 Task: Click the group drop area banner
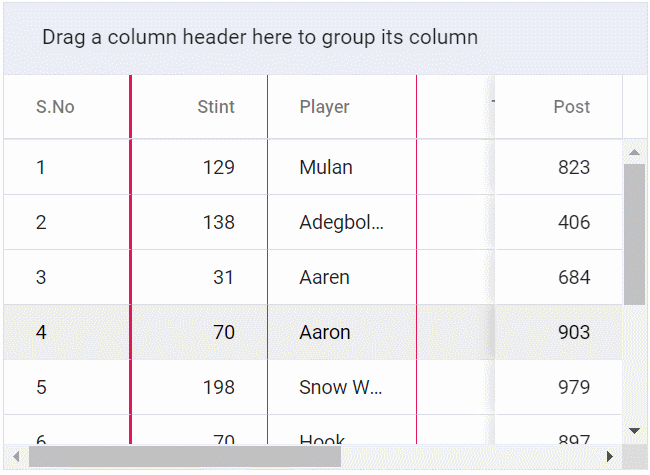pyautogui.click(x=260, y=38)
